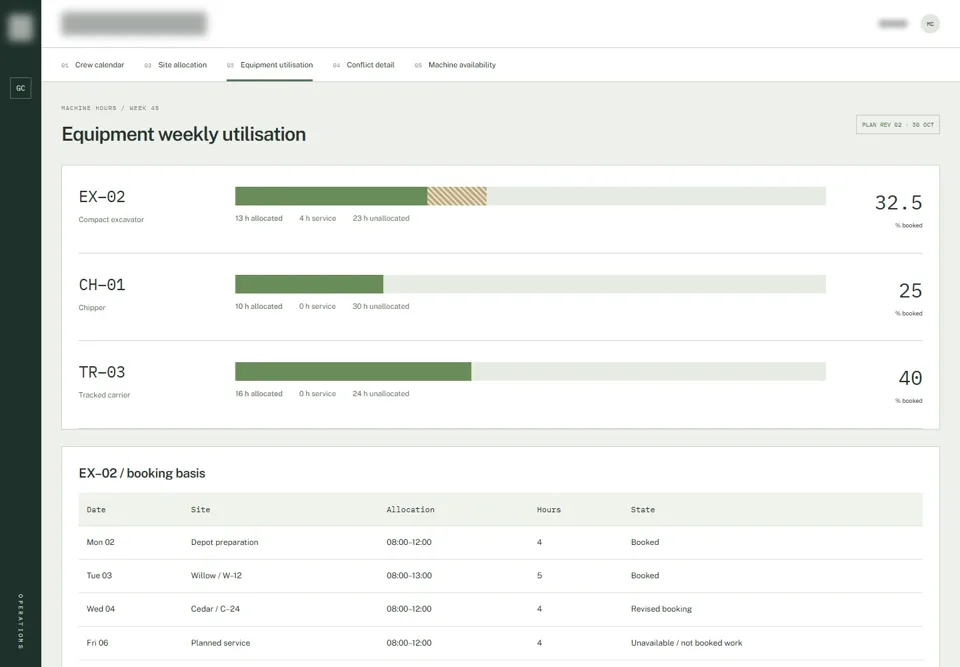
Task: Open the Crew calendar tab
Action: click(93, 65)
